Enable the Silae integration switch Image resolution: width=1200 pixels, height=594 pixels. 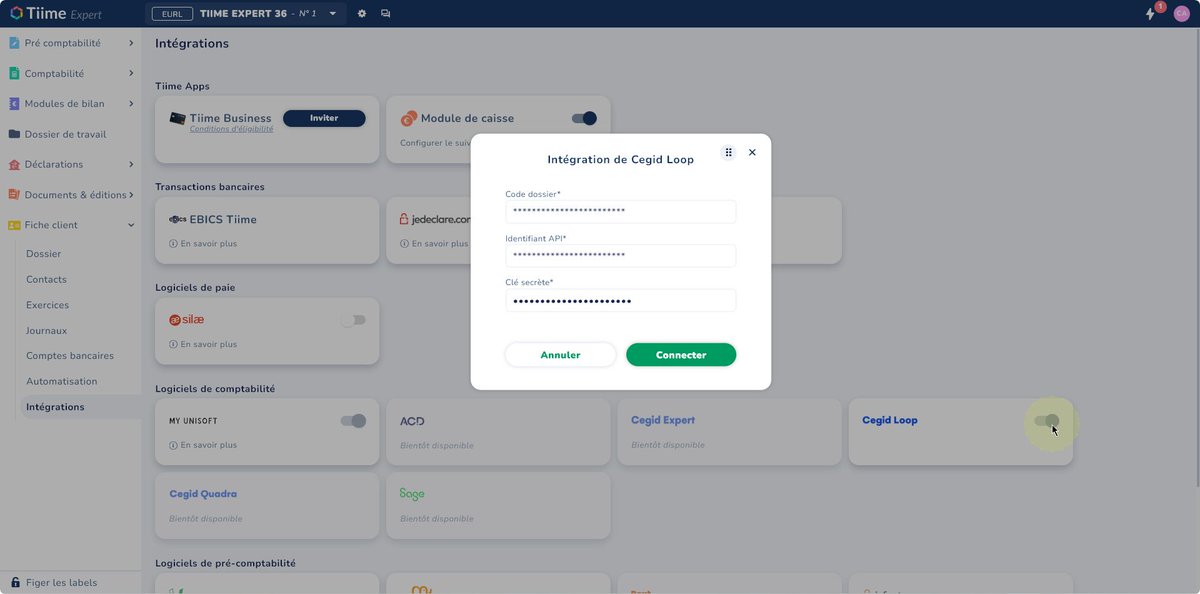[x=353, y=320]
